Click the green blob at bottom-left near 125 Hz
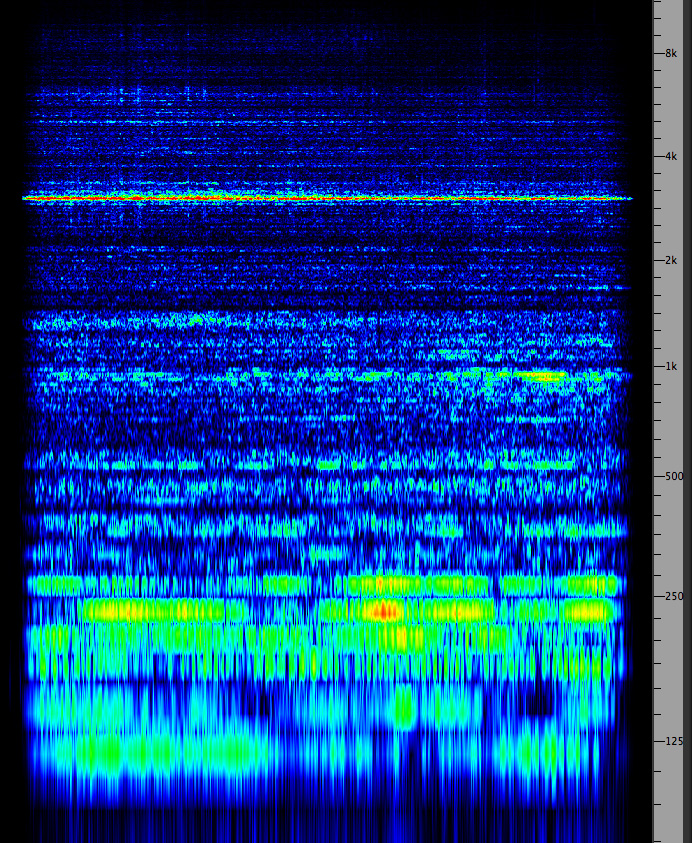 pyautogui.click(x=100, y=752)
